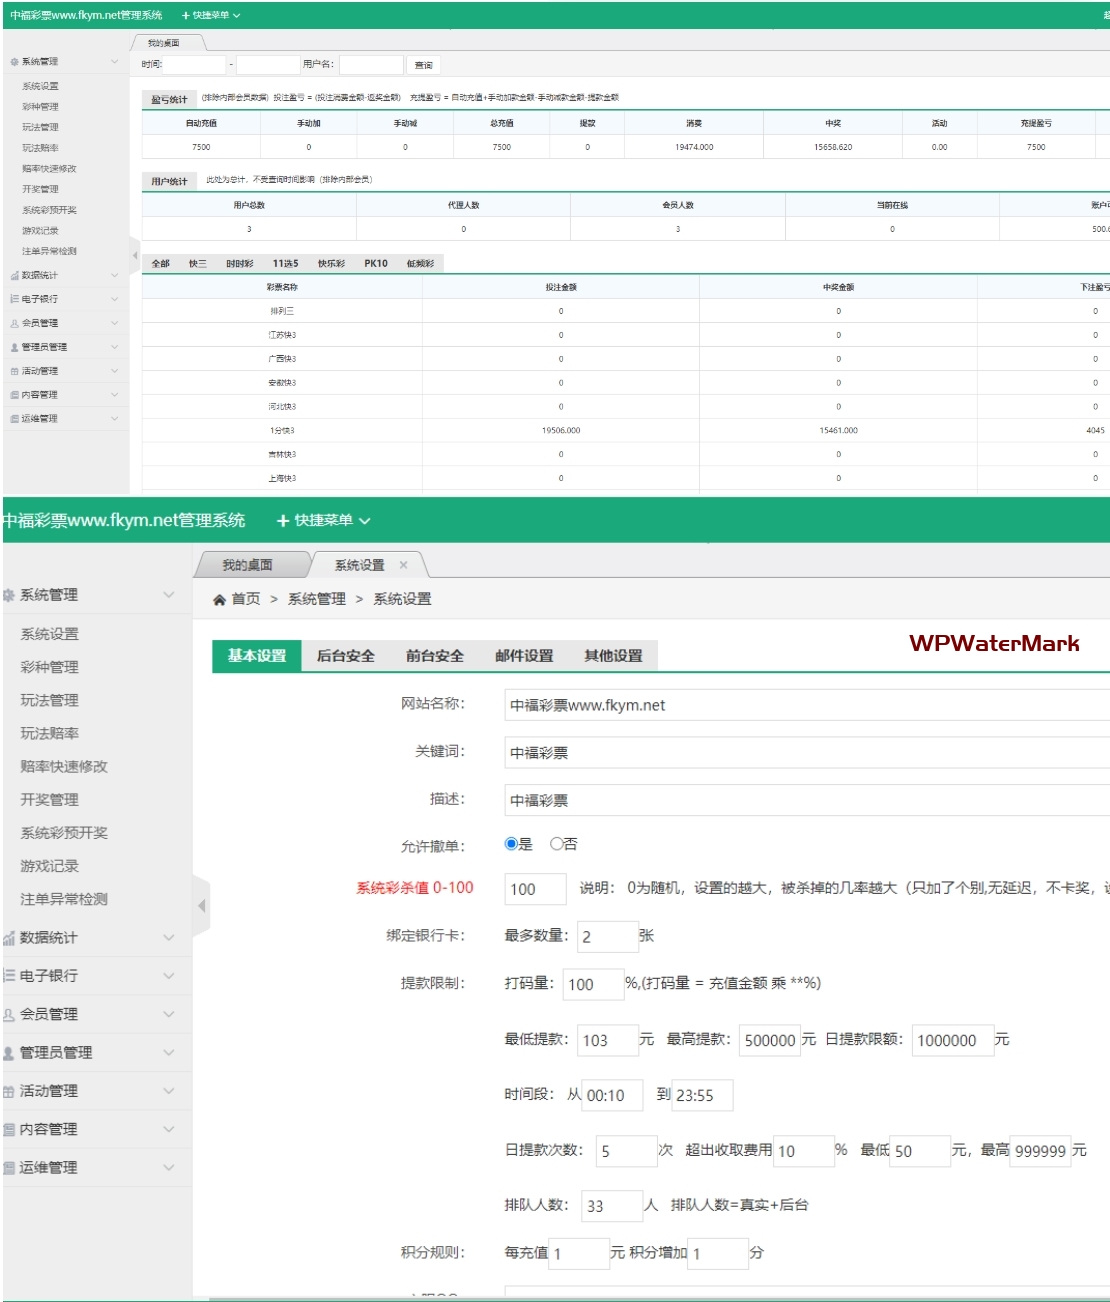1110x1302 pixels.
Task: Close the 系统设置 tab with its x
Action: 404,565
